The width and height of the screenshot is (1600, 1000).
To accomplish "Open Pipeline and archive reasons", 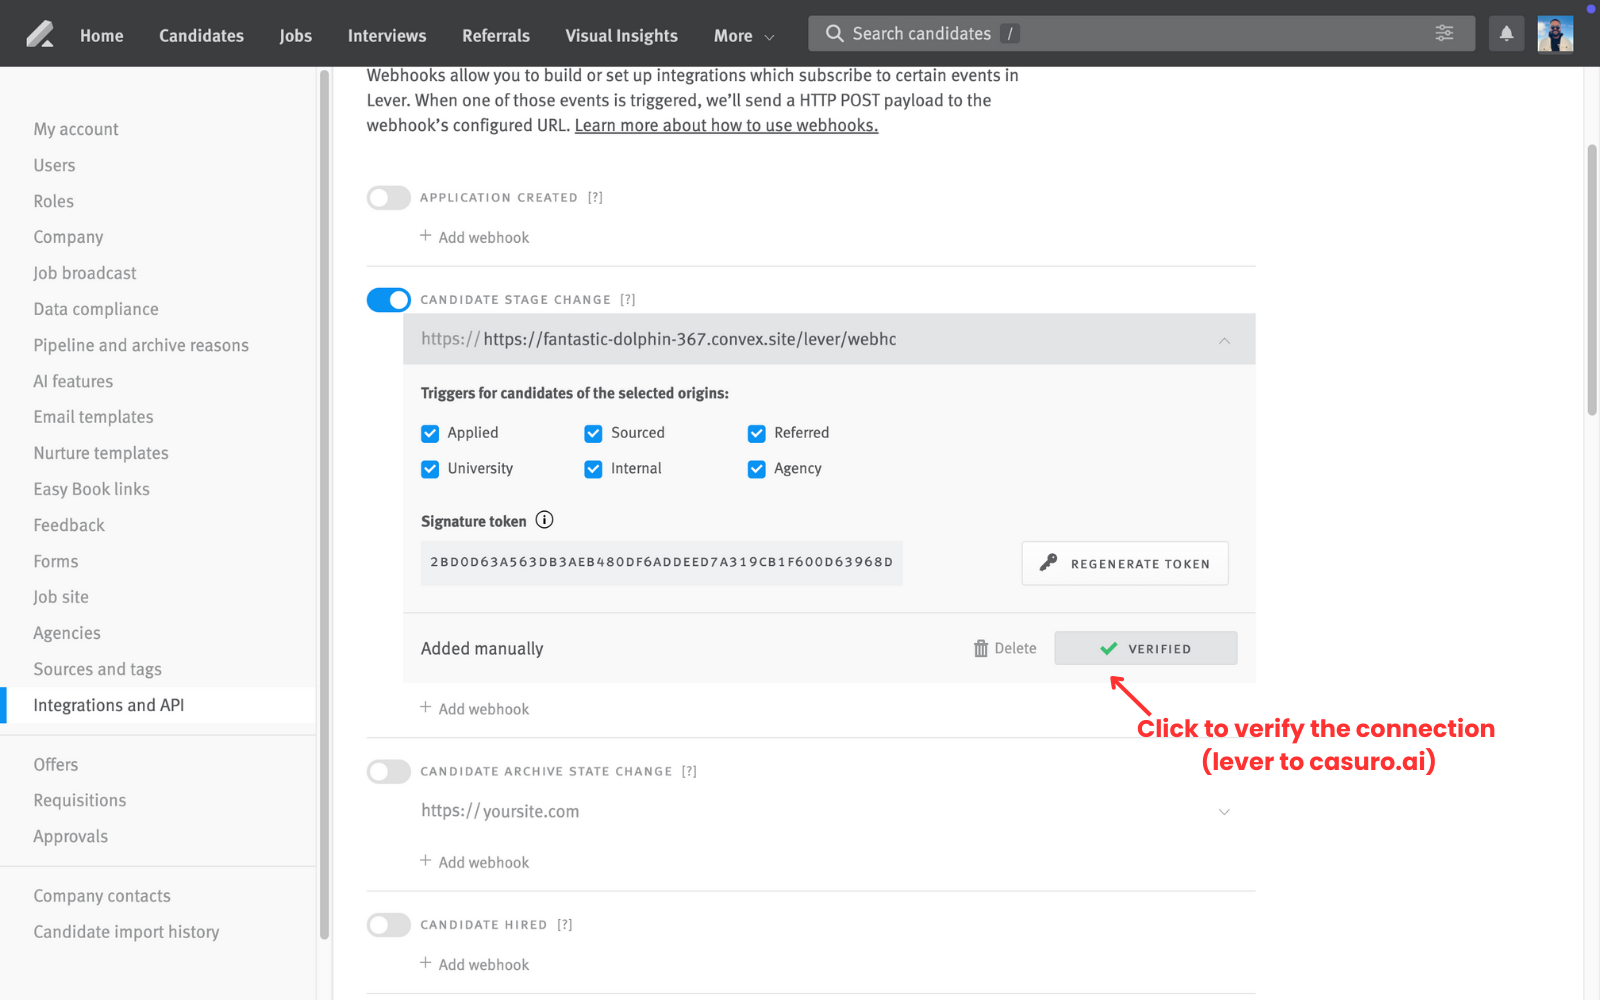I will [x=141, y=345].
